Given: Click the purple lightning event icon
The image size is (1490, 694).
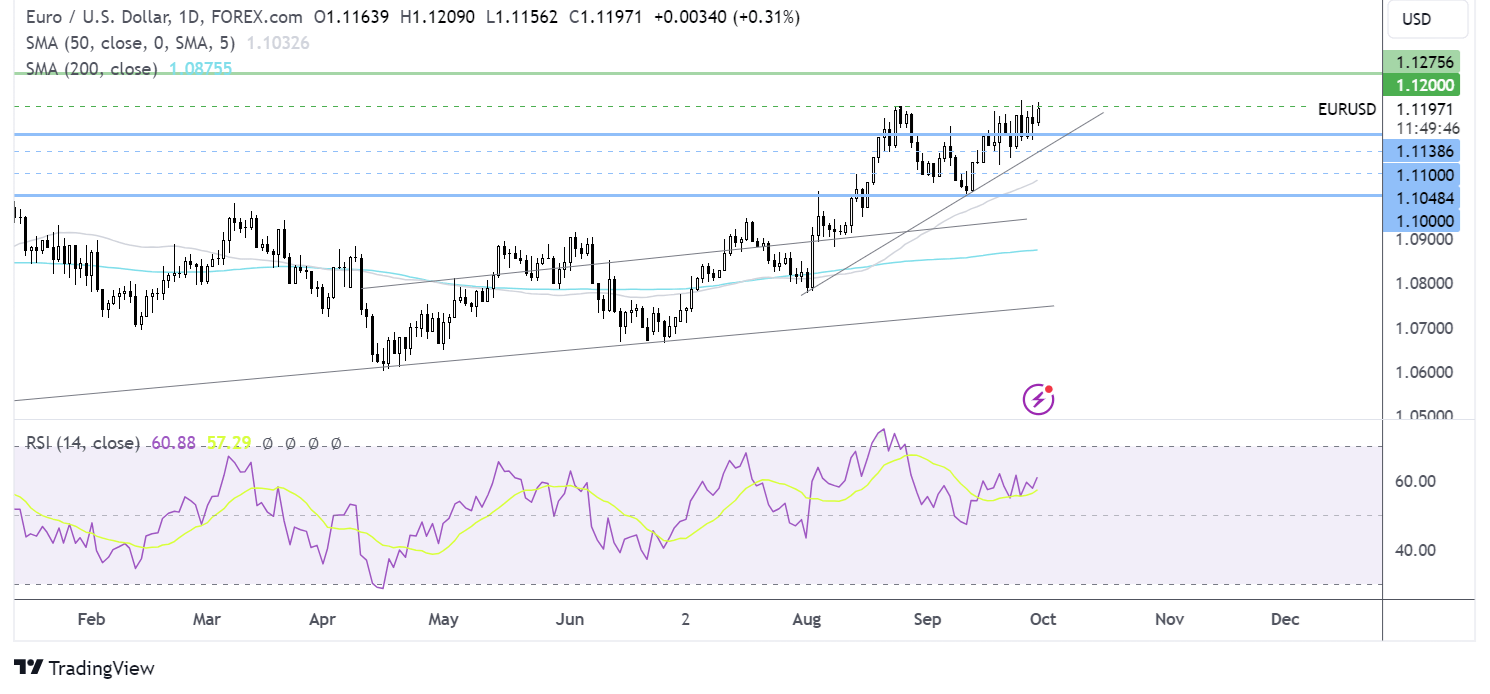Looking at the screenshot, I should tap(1039, 399).
